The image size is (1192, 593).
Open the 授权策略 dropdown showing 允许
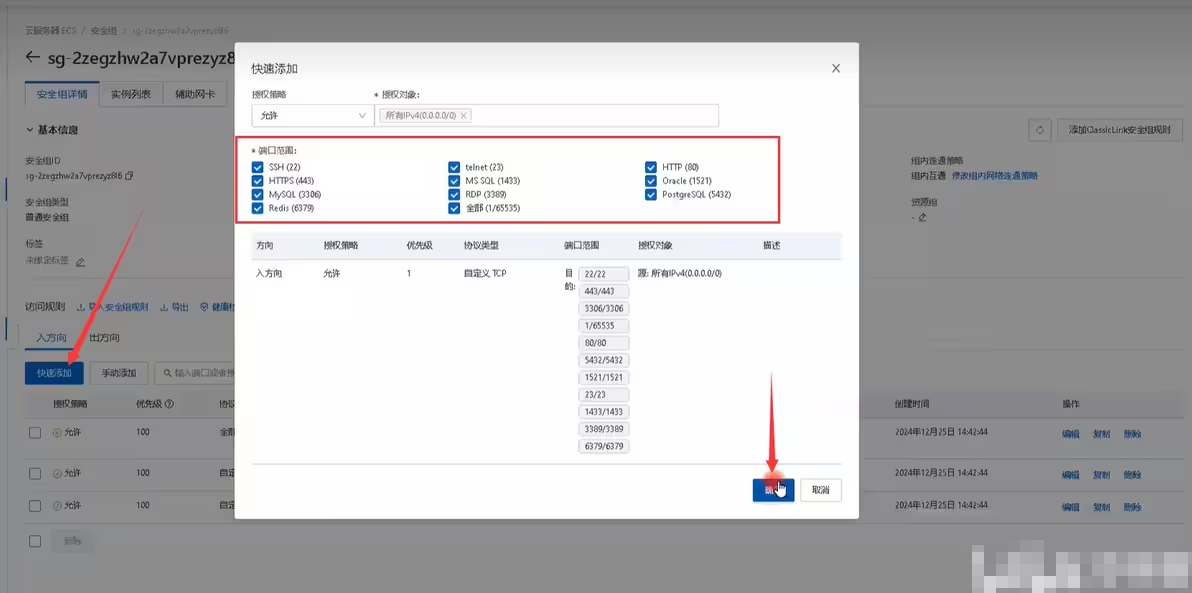click(x=312, y=116)
